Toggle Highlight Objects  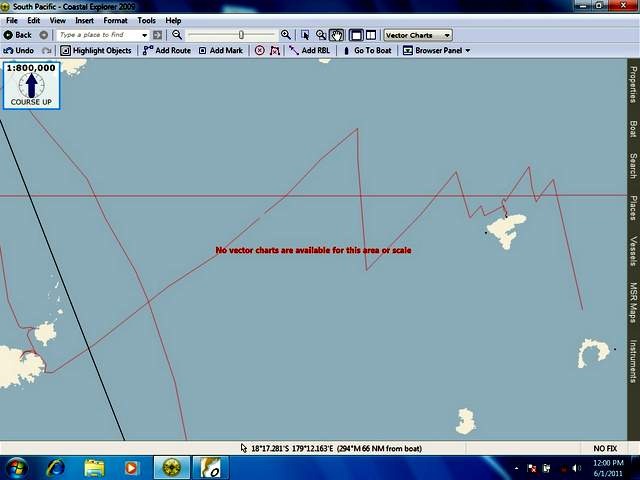coord(96,51)
